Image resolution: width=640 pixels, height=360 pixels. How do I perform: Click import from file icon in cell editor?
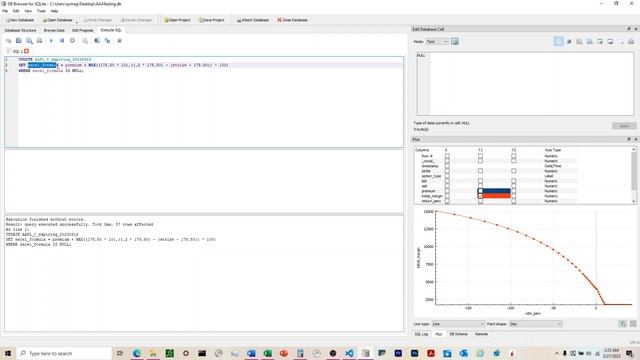[x=579, y=42]
